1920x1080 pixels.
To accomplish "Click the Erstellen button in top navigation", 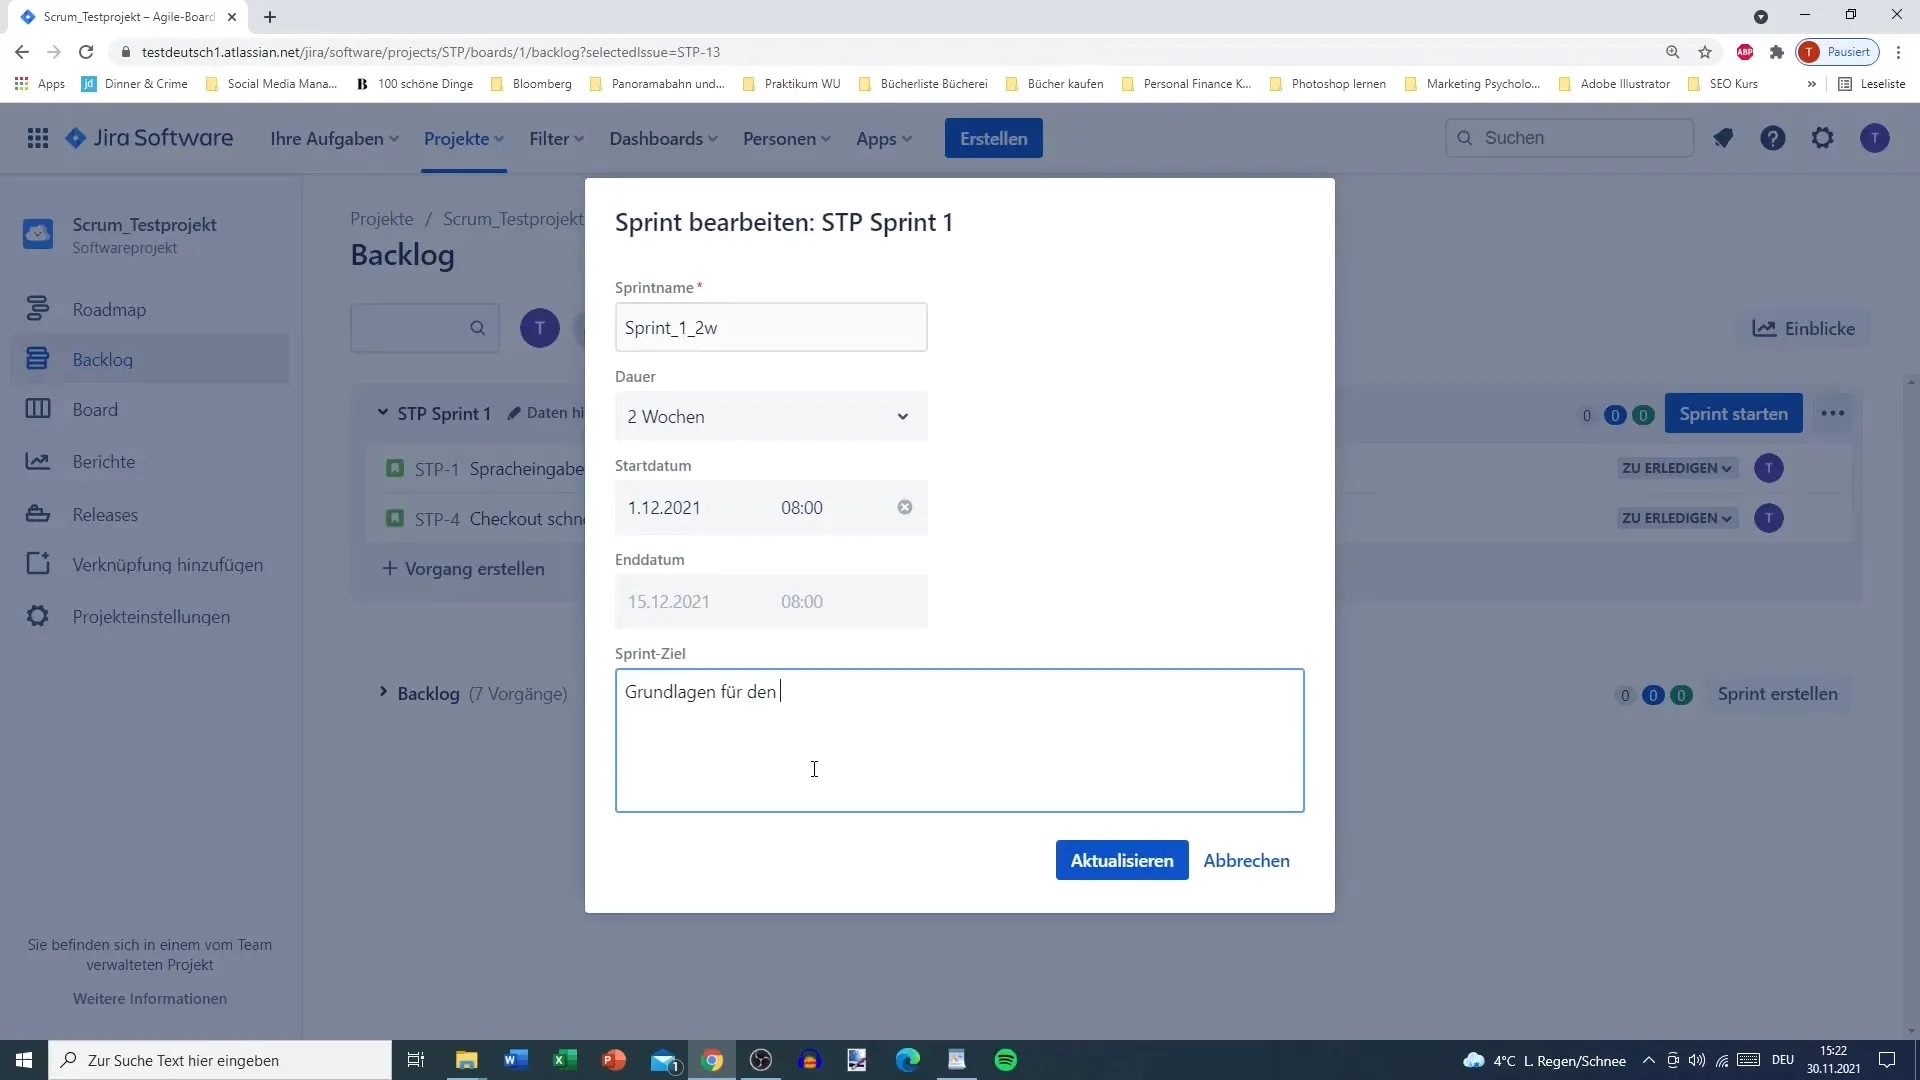I will coord(993,137).
